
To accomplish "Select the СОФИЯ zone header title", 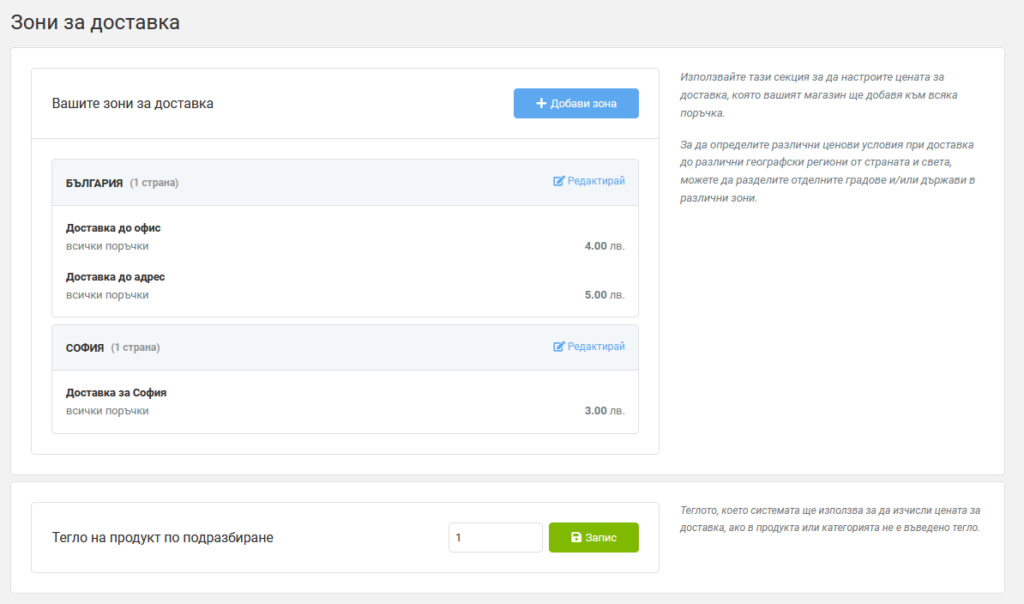I will [85, 348].
